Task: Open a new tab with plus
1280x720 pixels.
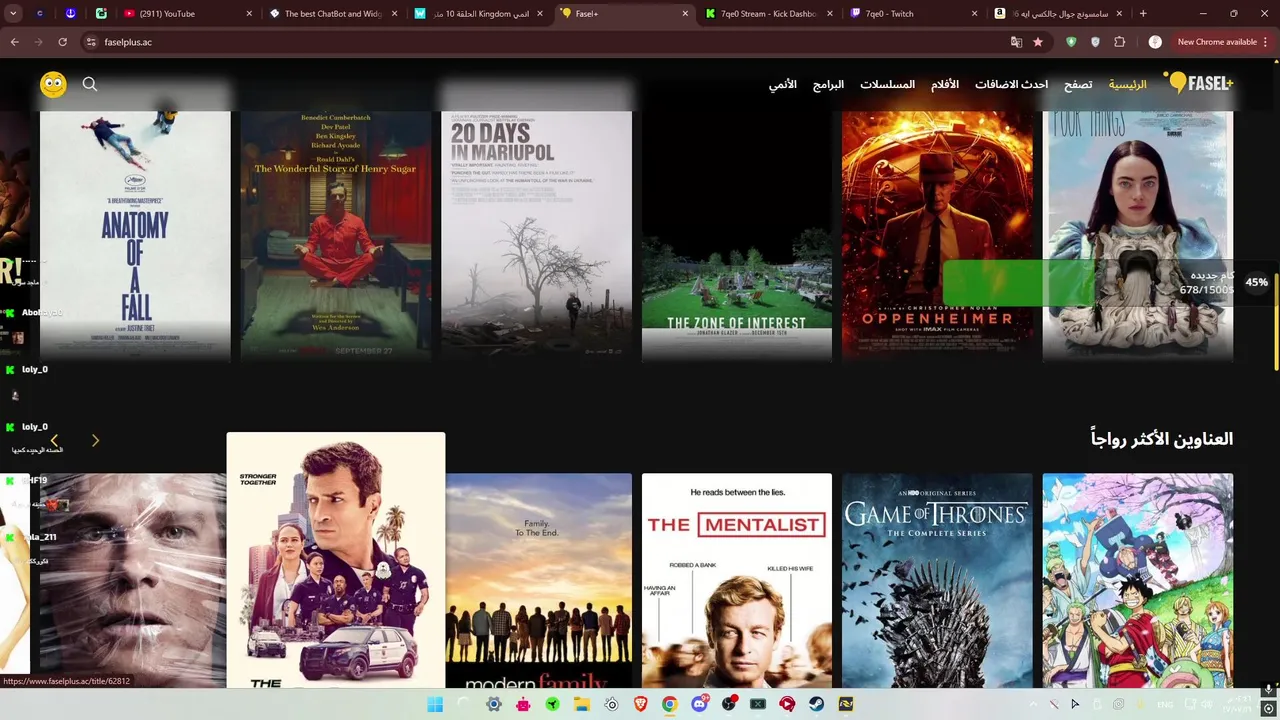Action: 1143,14
